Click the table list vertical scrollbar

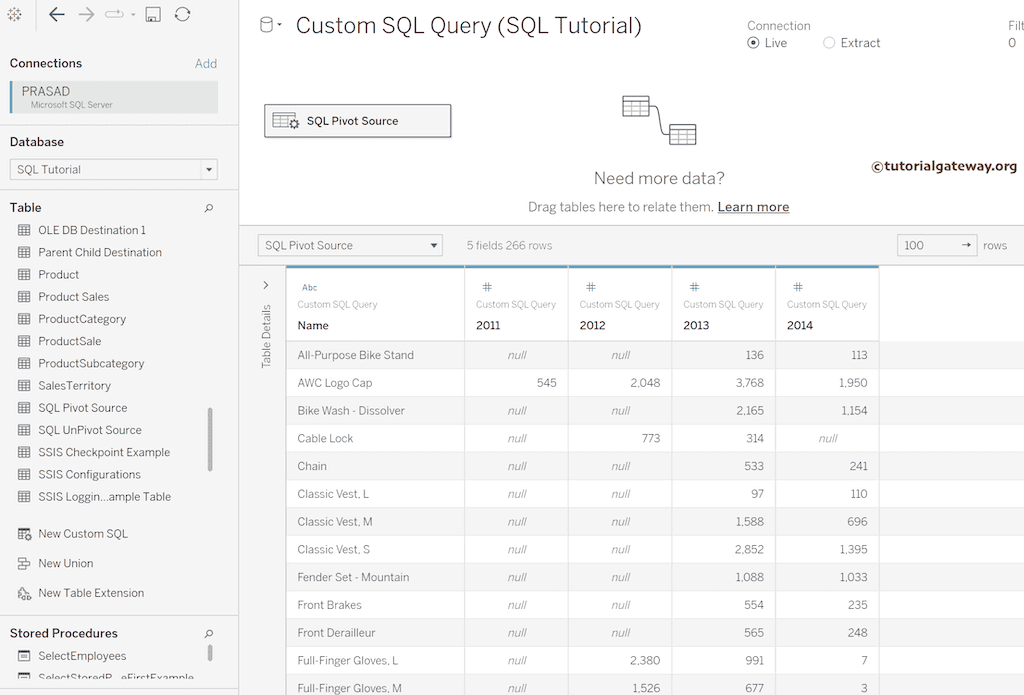210,439
